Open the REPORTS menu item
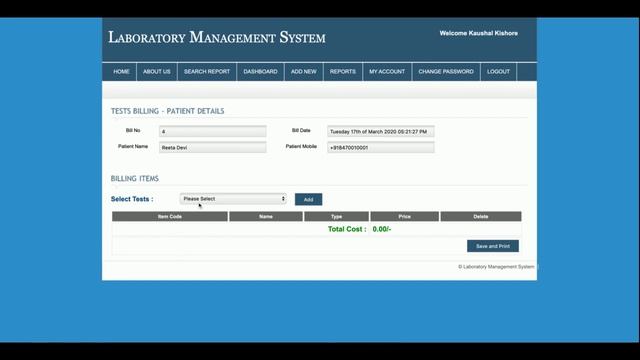 pos(343,71)
